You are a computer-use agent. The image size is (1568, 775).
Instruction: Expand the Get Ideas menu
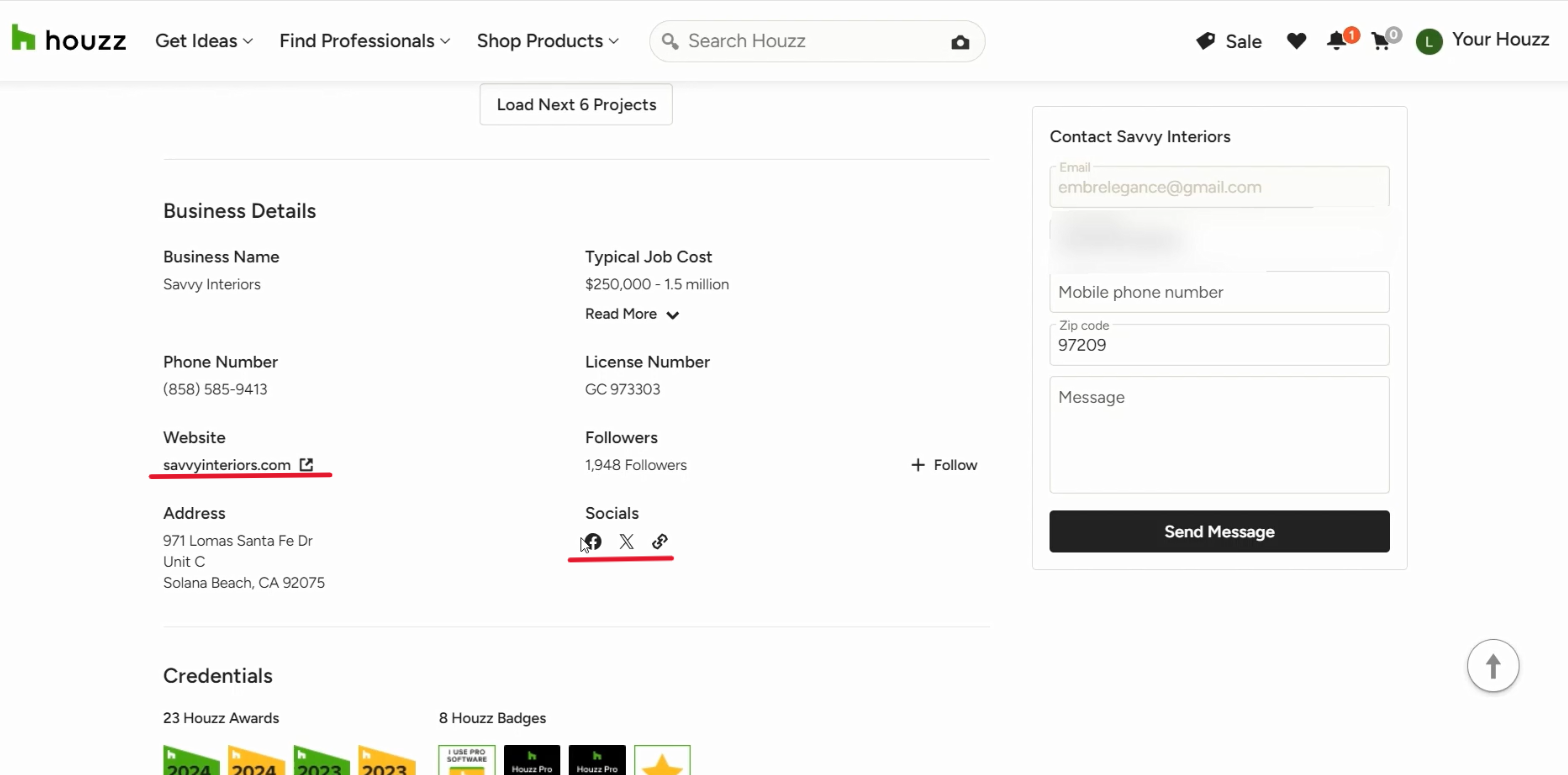(204, 41)
